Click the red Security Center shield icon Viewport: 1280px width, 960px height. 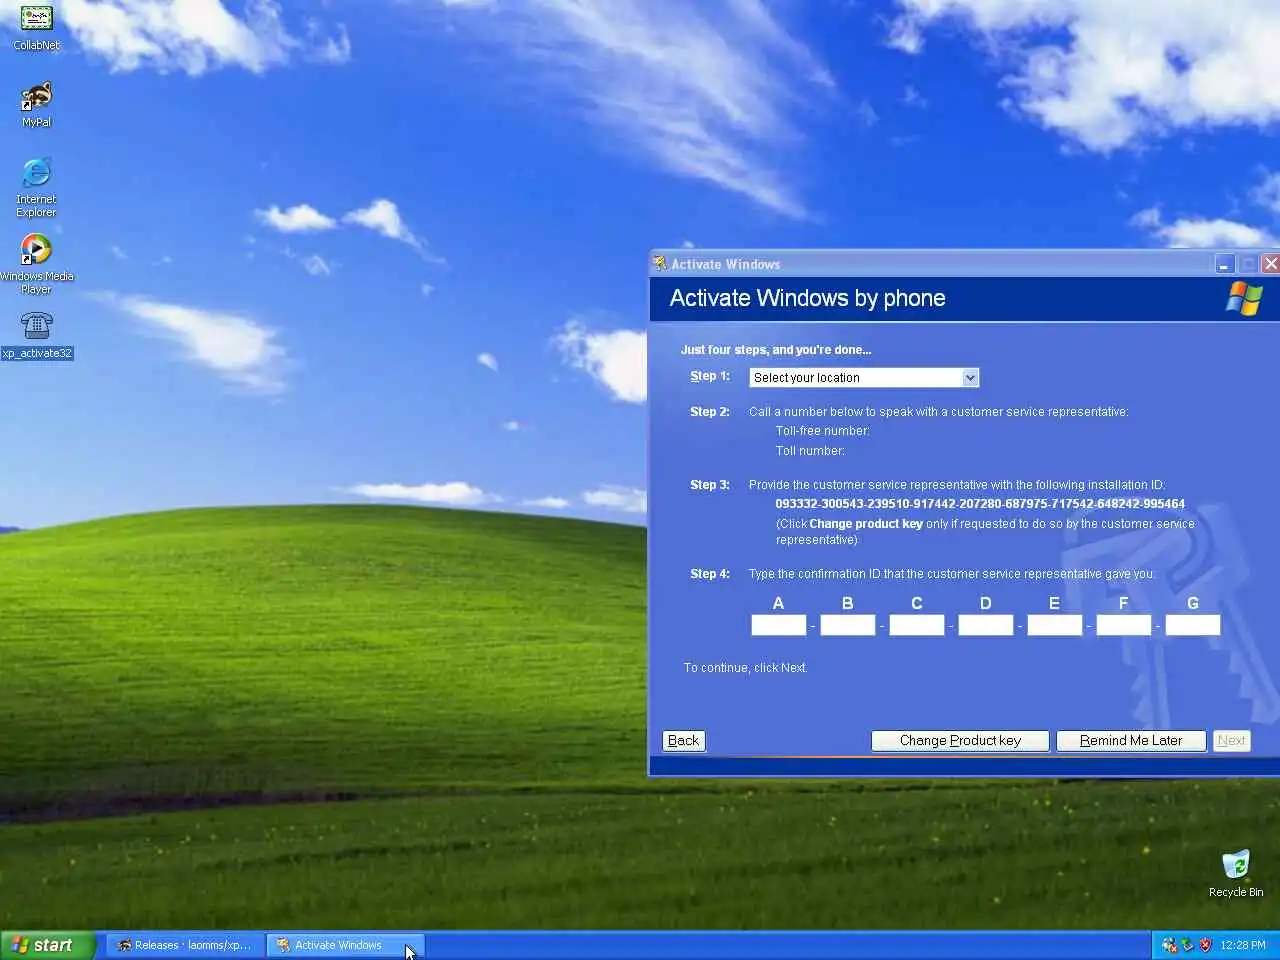pyautogui.click(x=1206, y=945)
